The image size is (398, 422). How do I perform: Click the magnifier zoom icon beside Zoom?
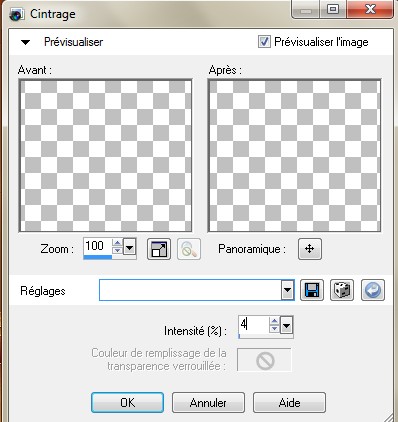(x=189, y=249)
